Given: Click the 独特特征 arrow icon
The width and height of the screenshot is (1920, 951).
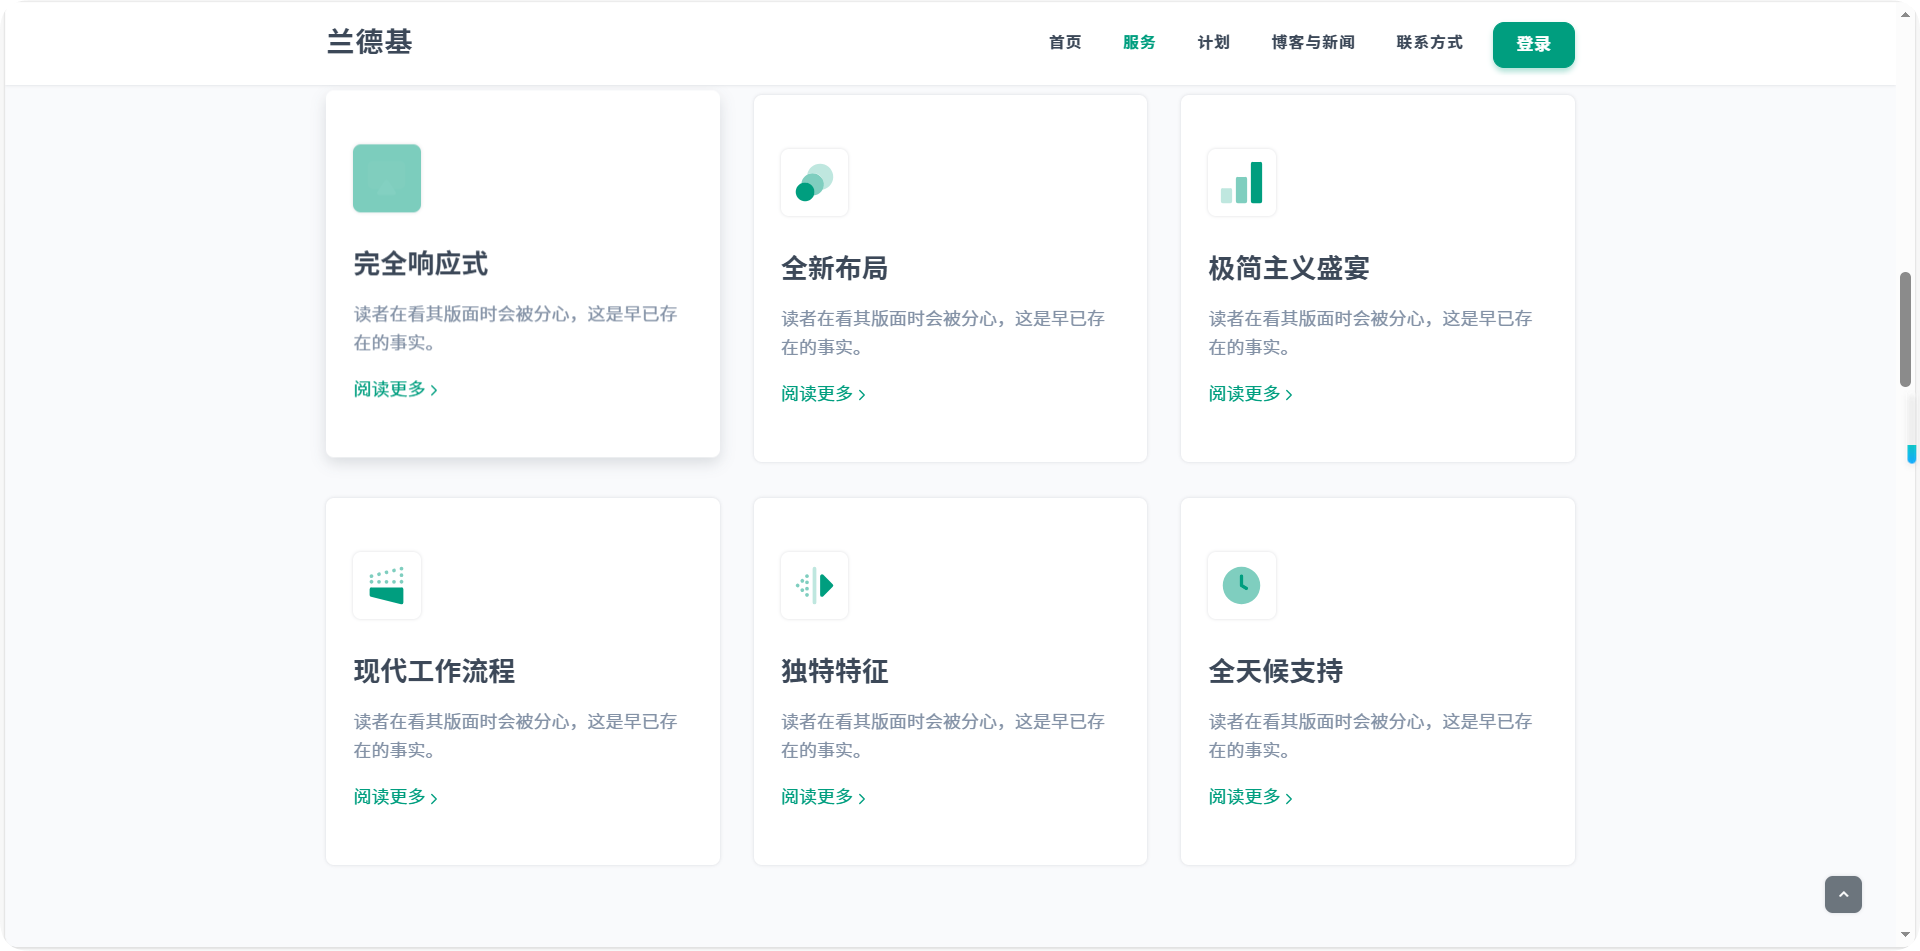Looking at the screenshot, I should click(814, 585).
